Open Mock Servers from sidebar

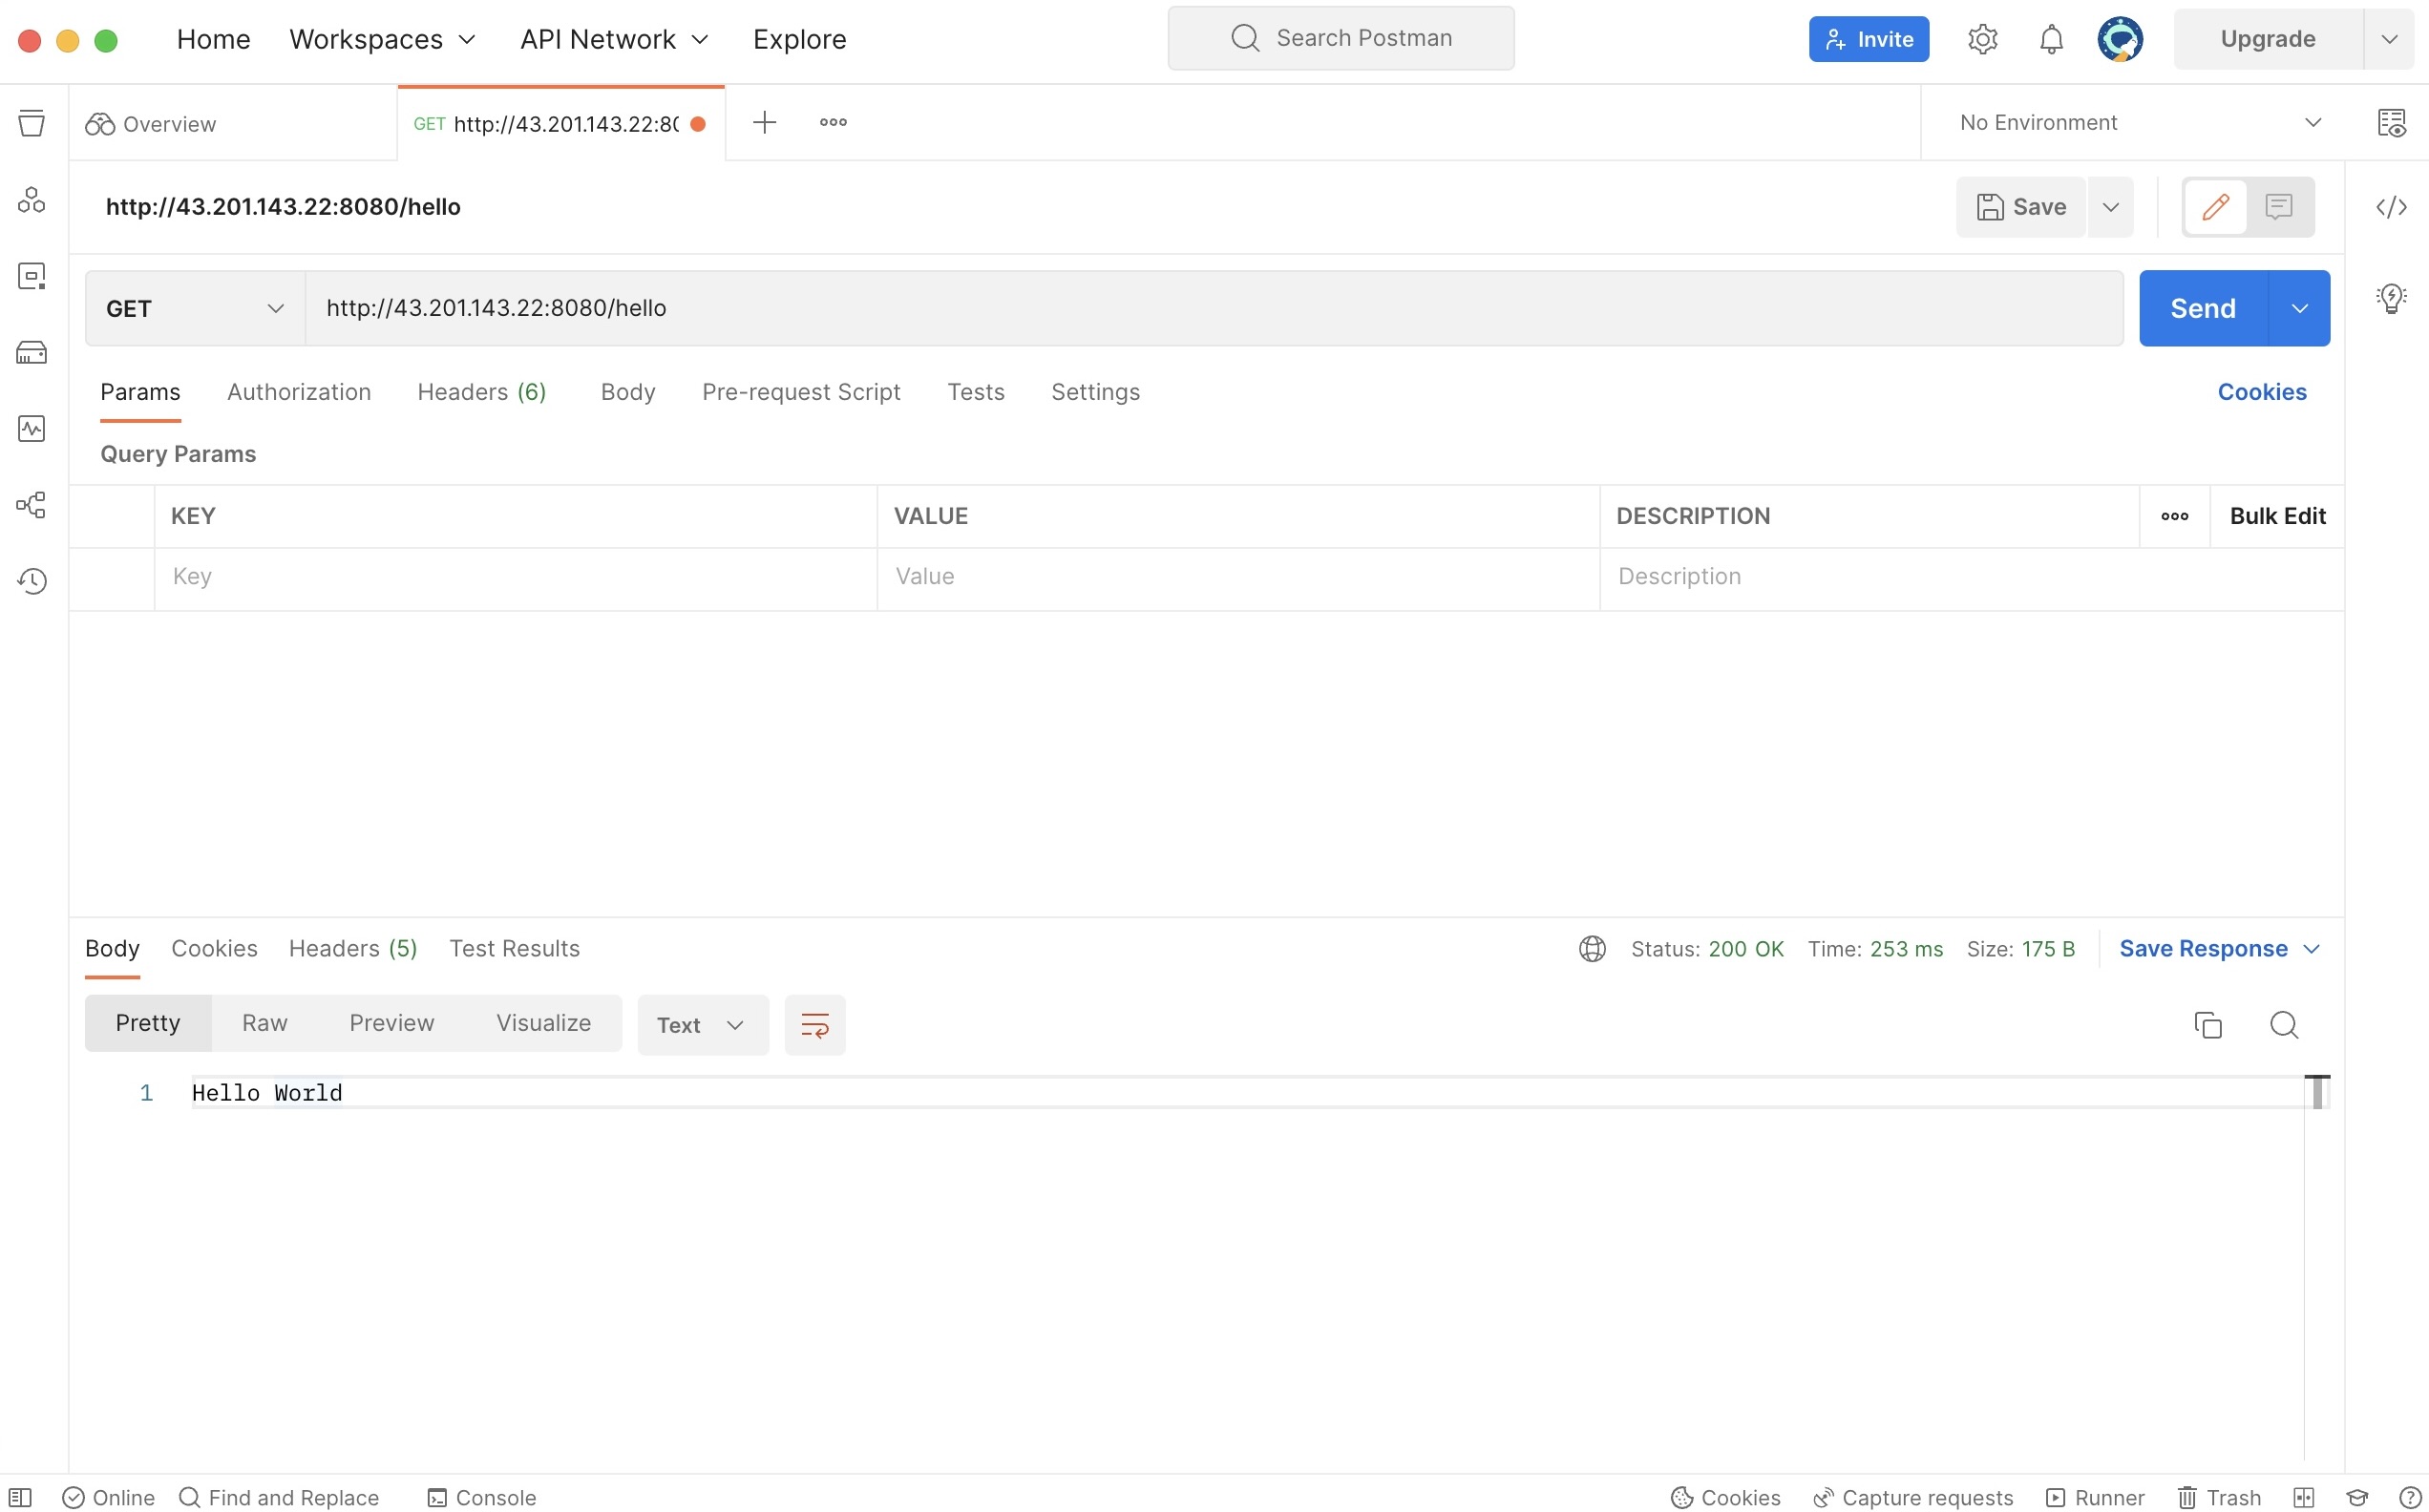pos(31,352)
